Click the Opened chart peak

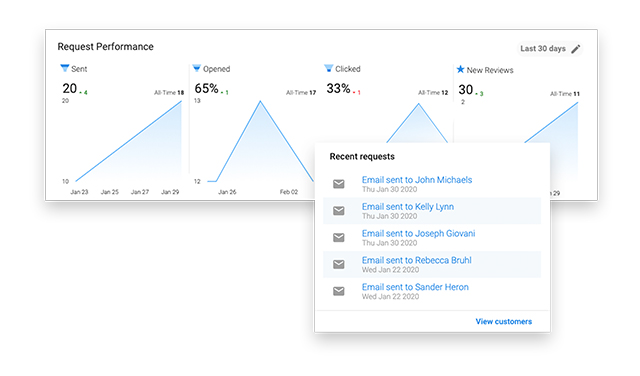click(260, 101)
